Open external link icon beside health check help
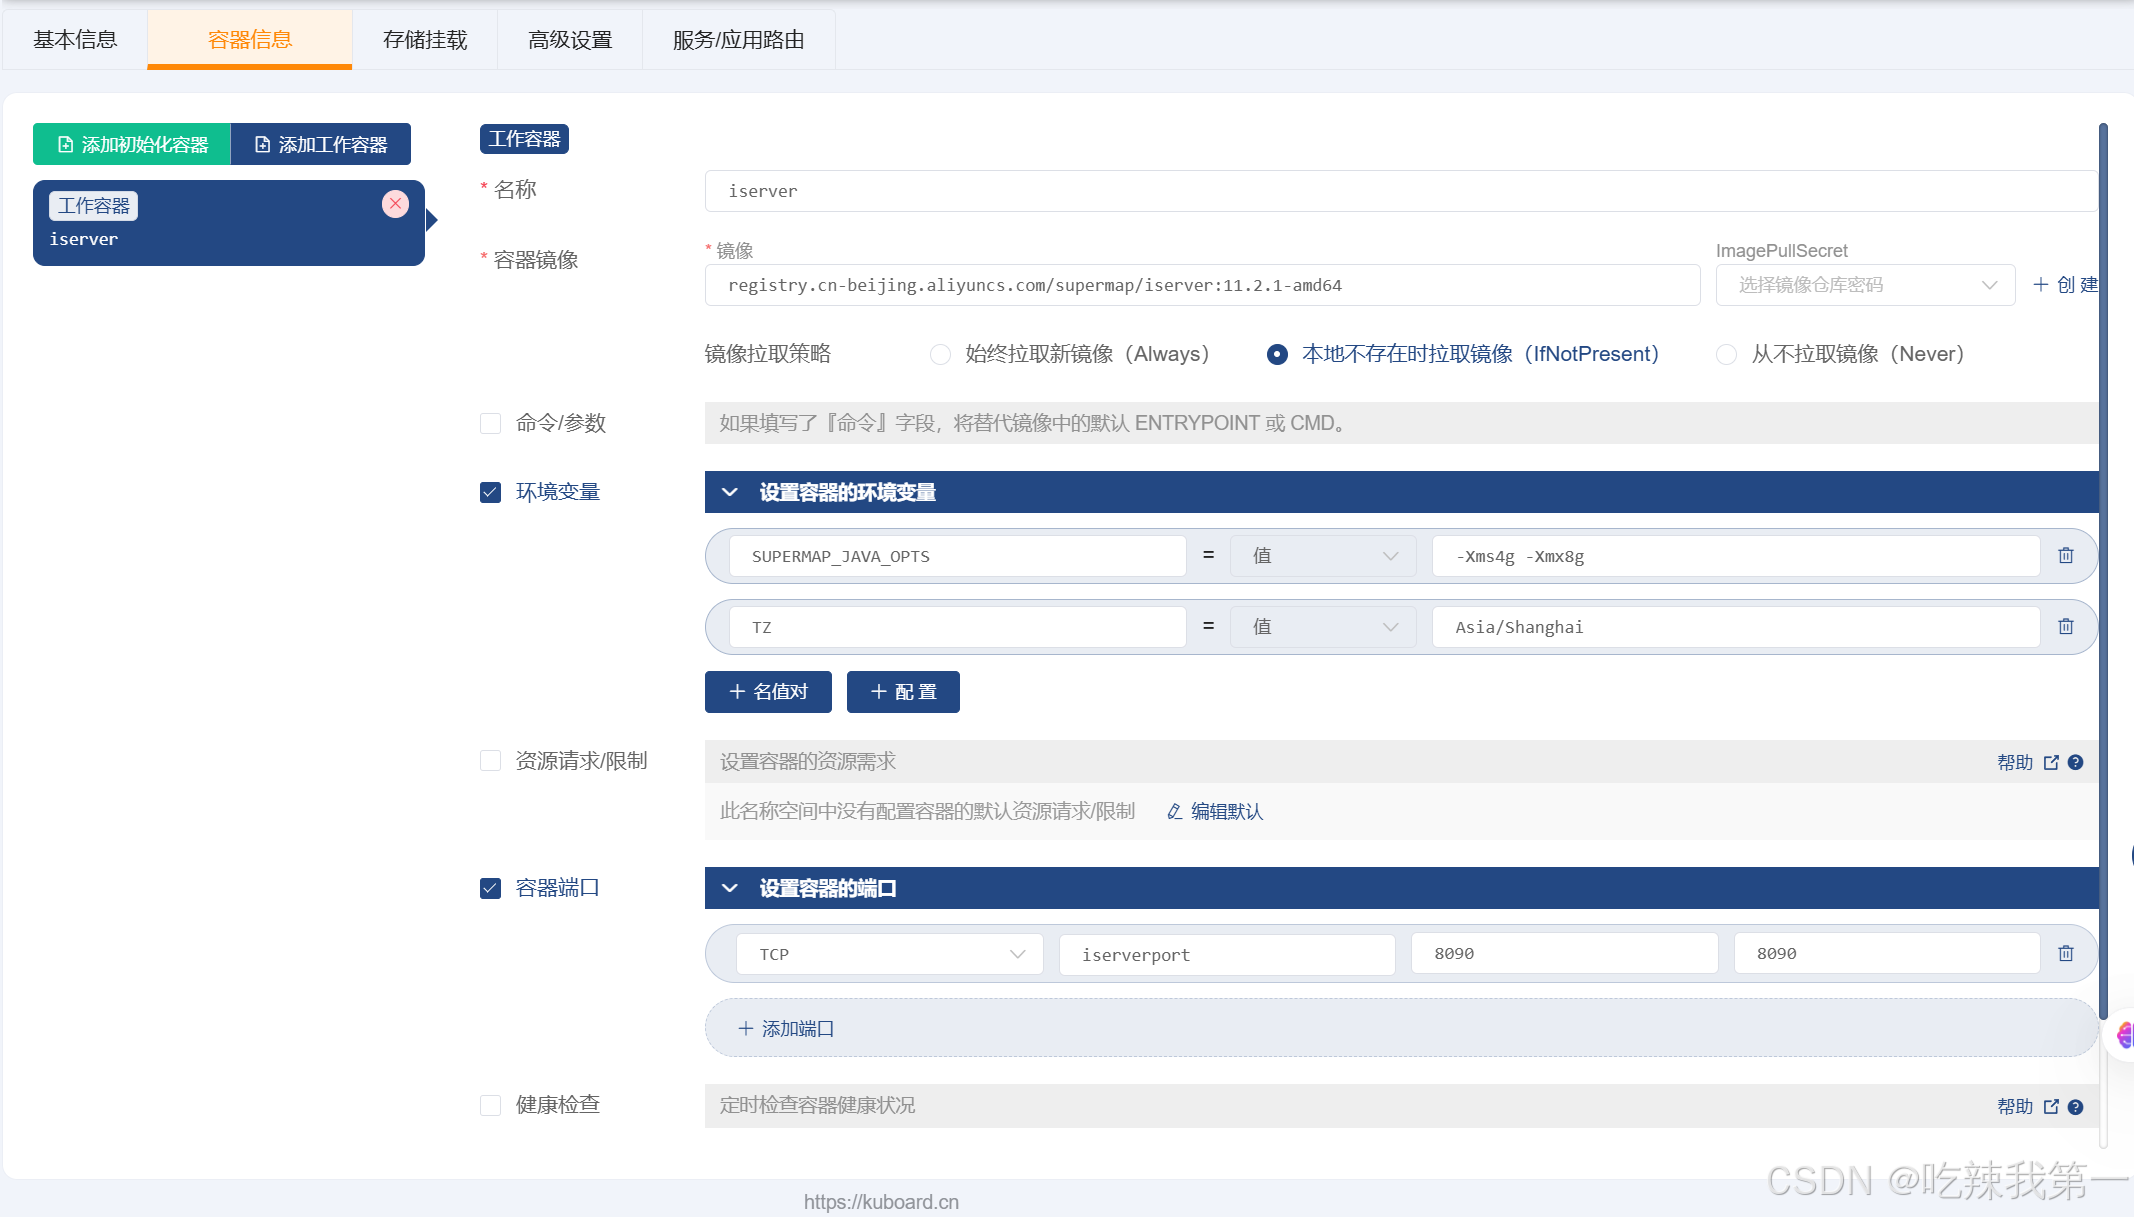 2051,1106
